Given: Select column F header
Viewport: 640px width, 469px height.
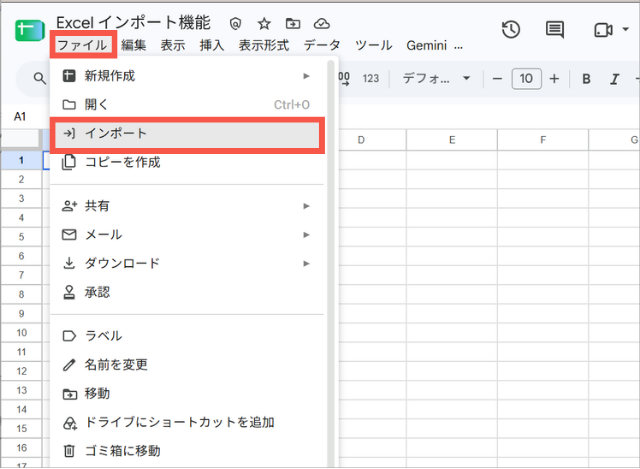Looking at the screenshot, I should click(x=543, y=140).
